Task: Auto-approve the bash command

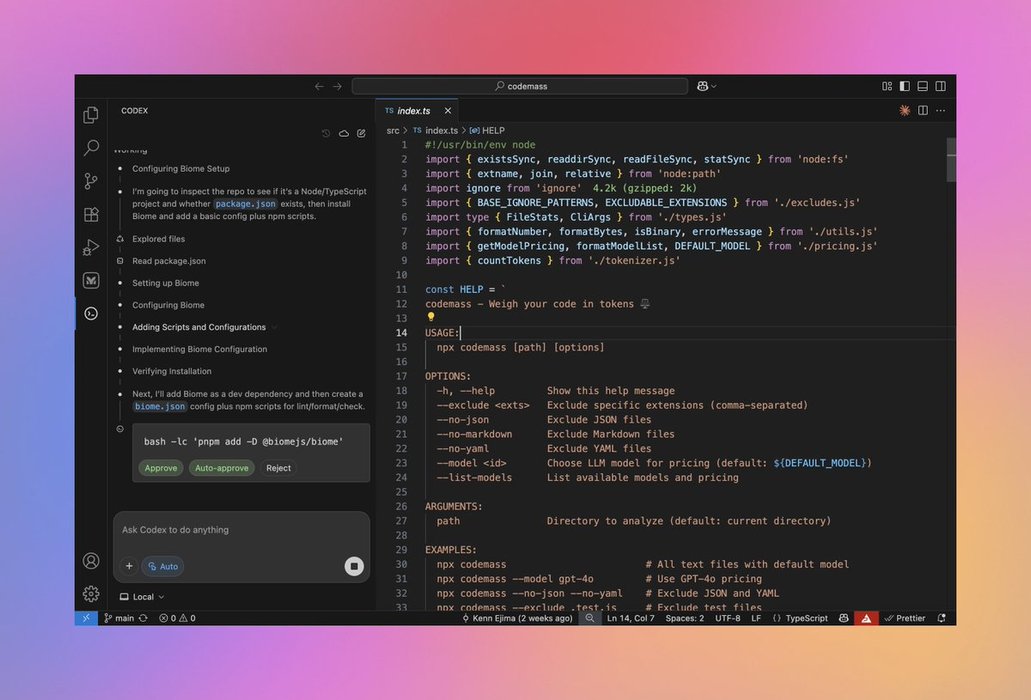Action: coord(222,468)
